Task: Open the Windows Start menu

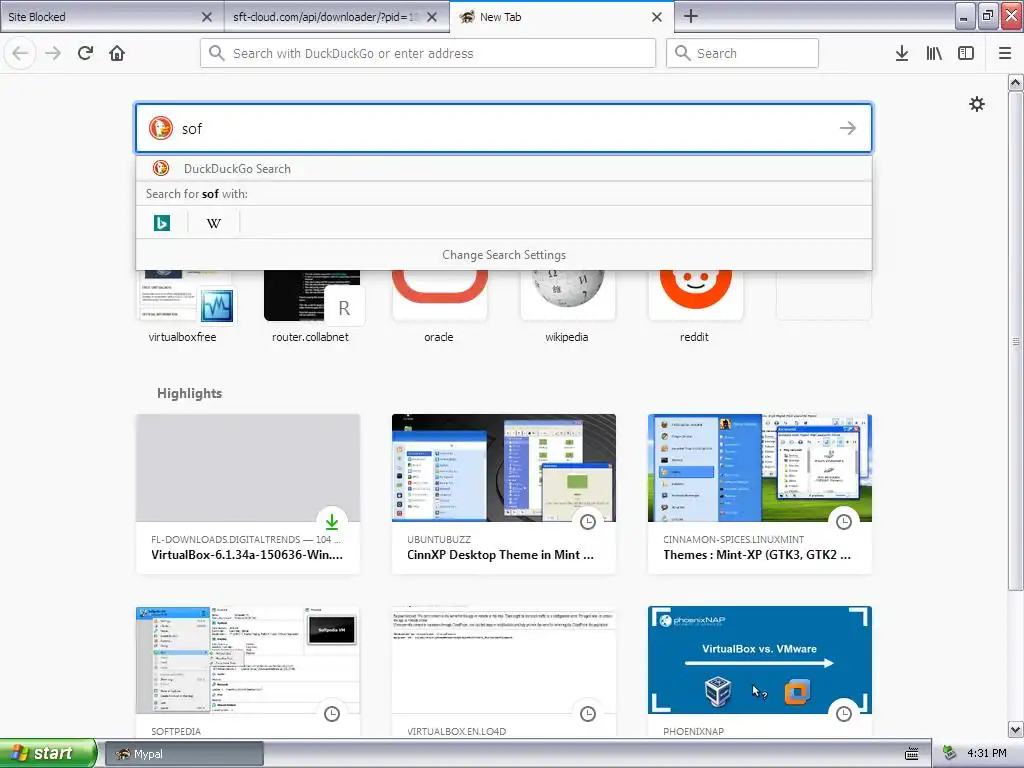Action: tap(48, 753)
